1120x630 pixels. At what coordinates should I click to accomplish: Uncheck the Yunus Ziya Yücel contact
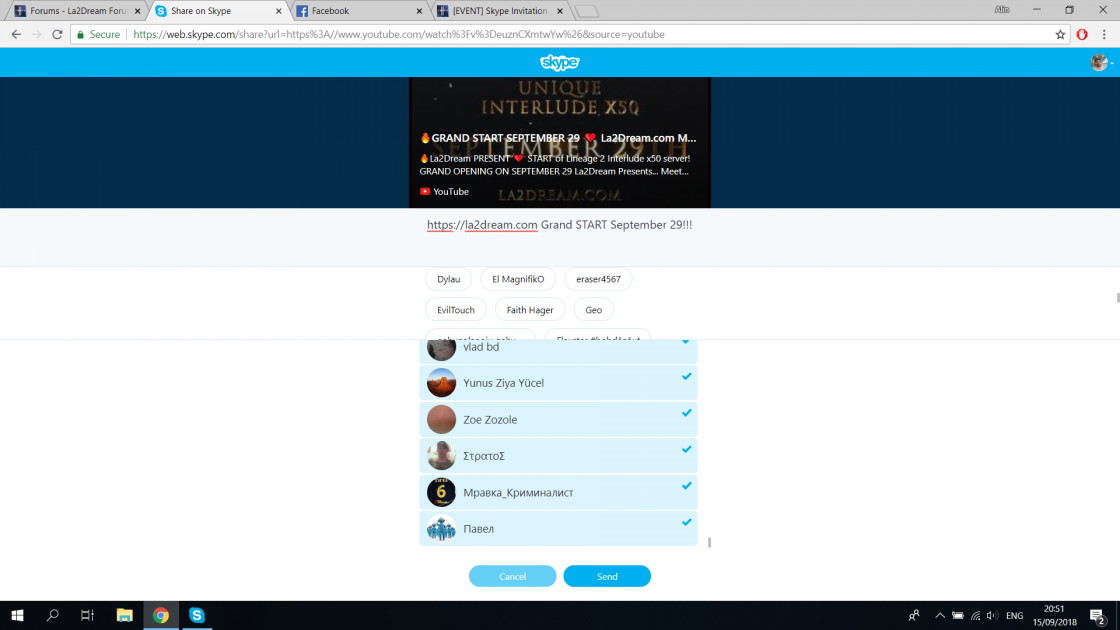click(686, 377)
